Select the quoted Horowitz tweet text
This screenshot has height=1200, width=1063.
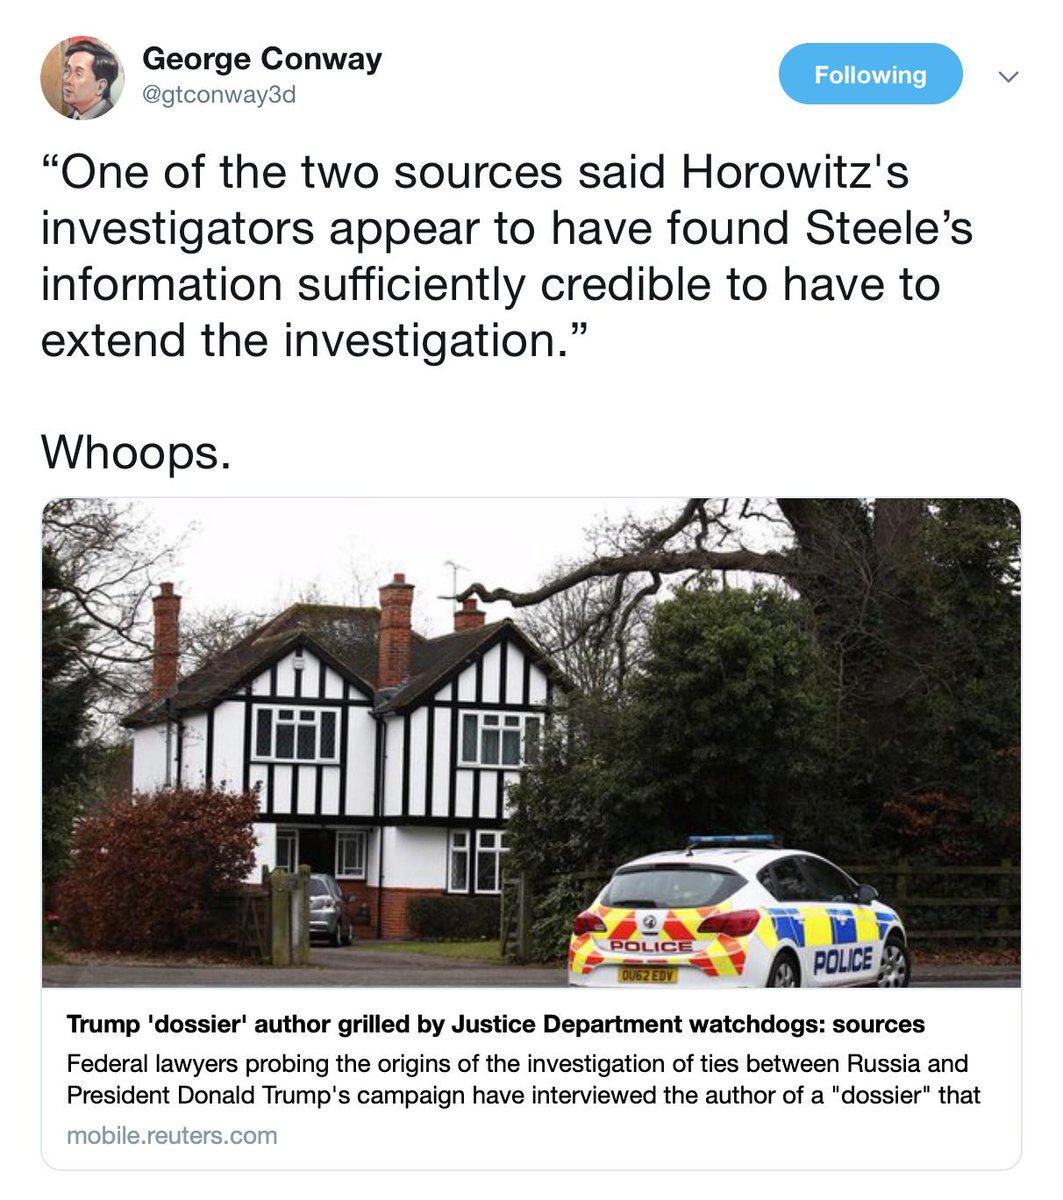click(x=506, y=257)
